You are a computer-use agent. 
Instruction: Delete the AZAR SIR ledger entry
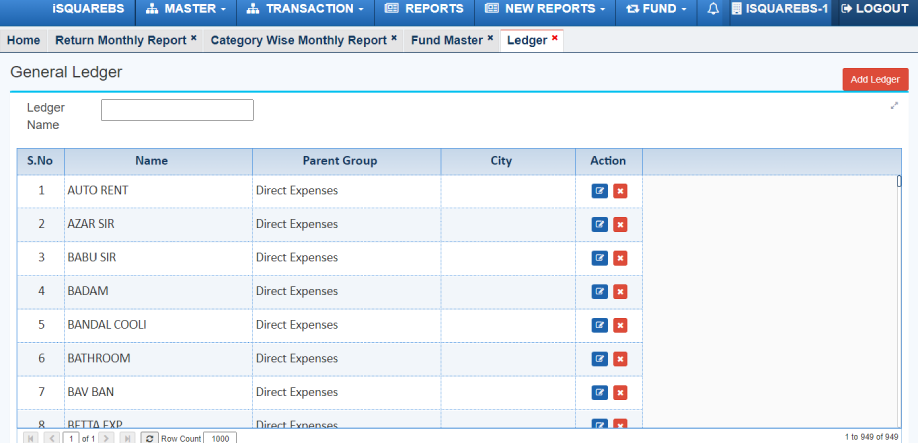[620, 224]
